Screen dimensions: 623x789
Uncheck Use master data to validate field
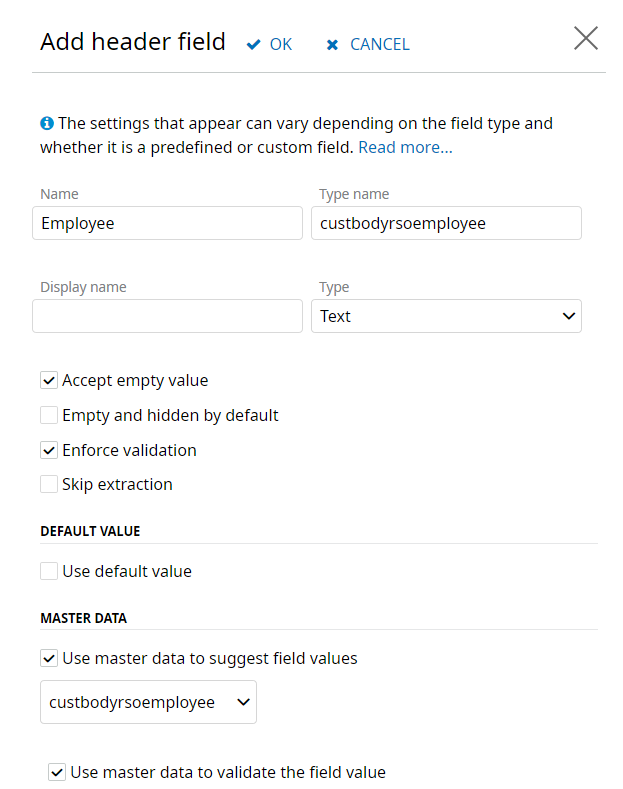(x=57, y=772)
